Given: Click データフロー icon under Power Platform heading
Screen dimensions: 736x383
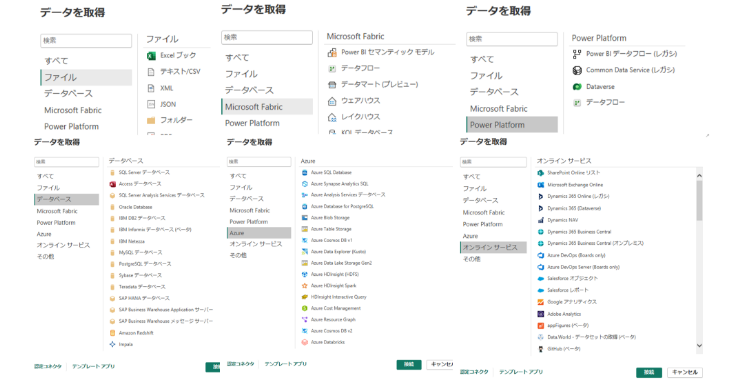Looking at the screenshot, I should [x=577, y=103].
